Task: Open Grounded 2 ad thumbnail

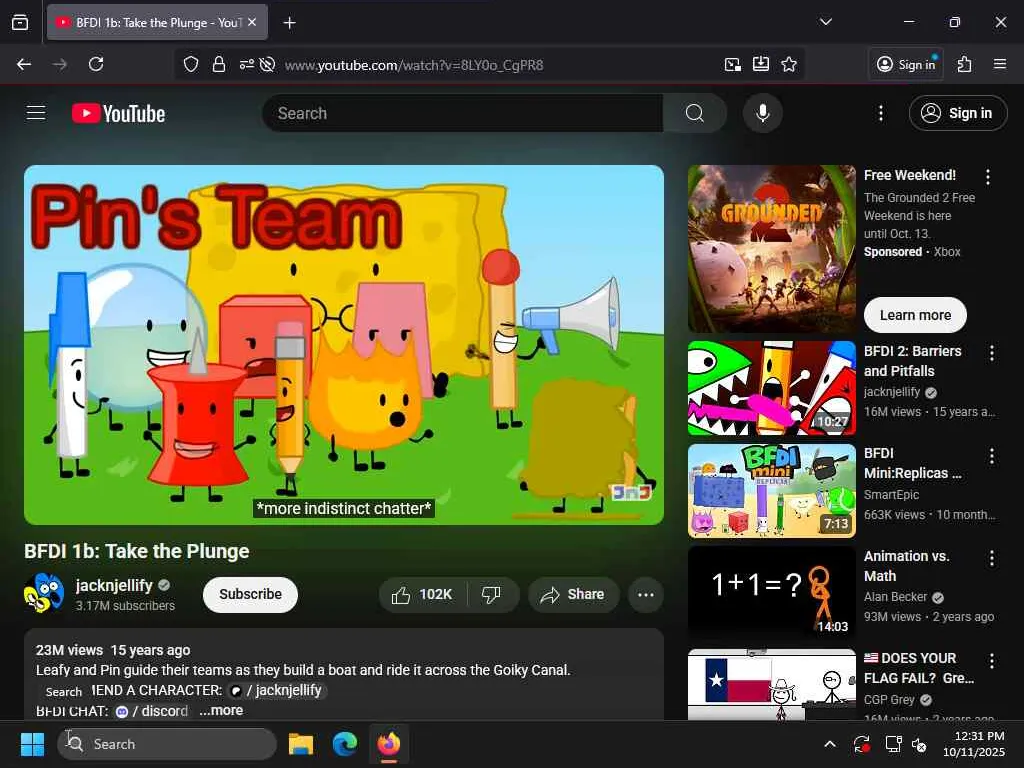Action: pos(771,249)
